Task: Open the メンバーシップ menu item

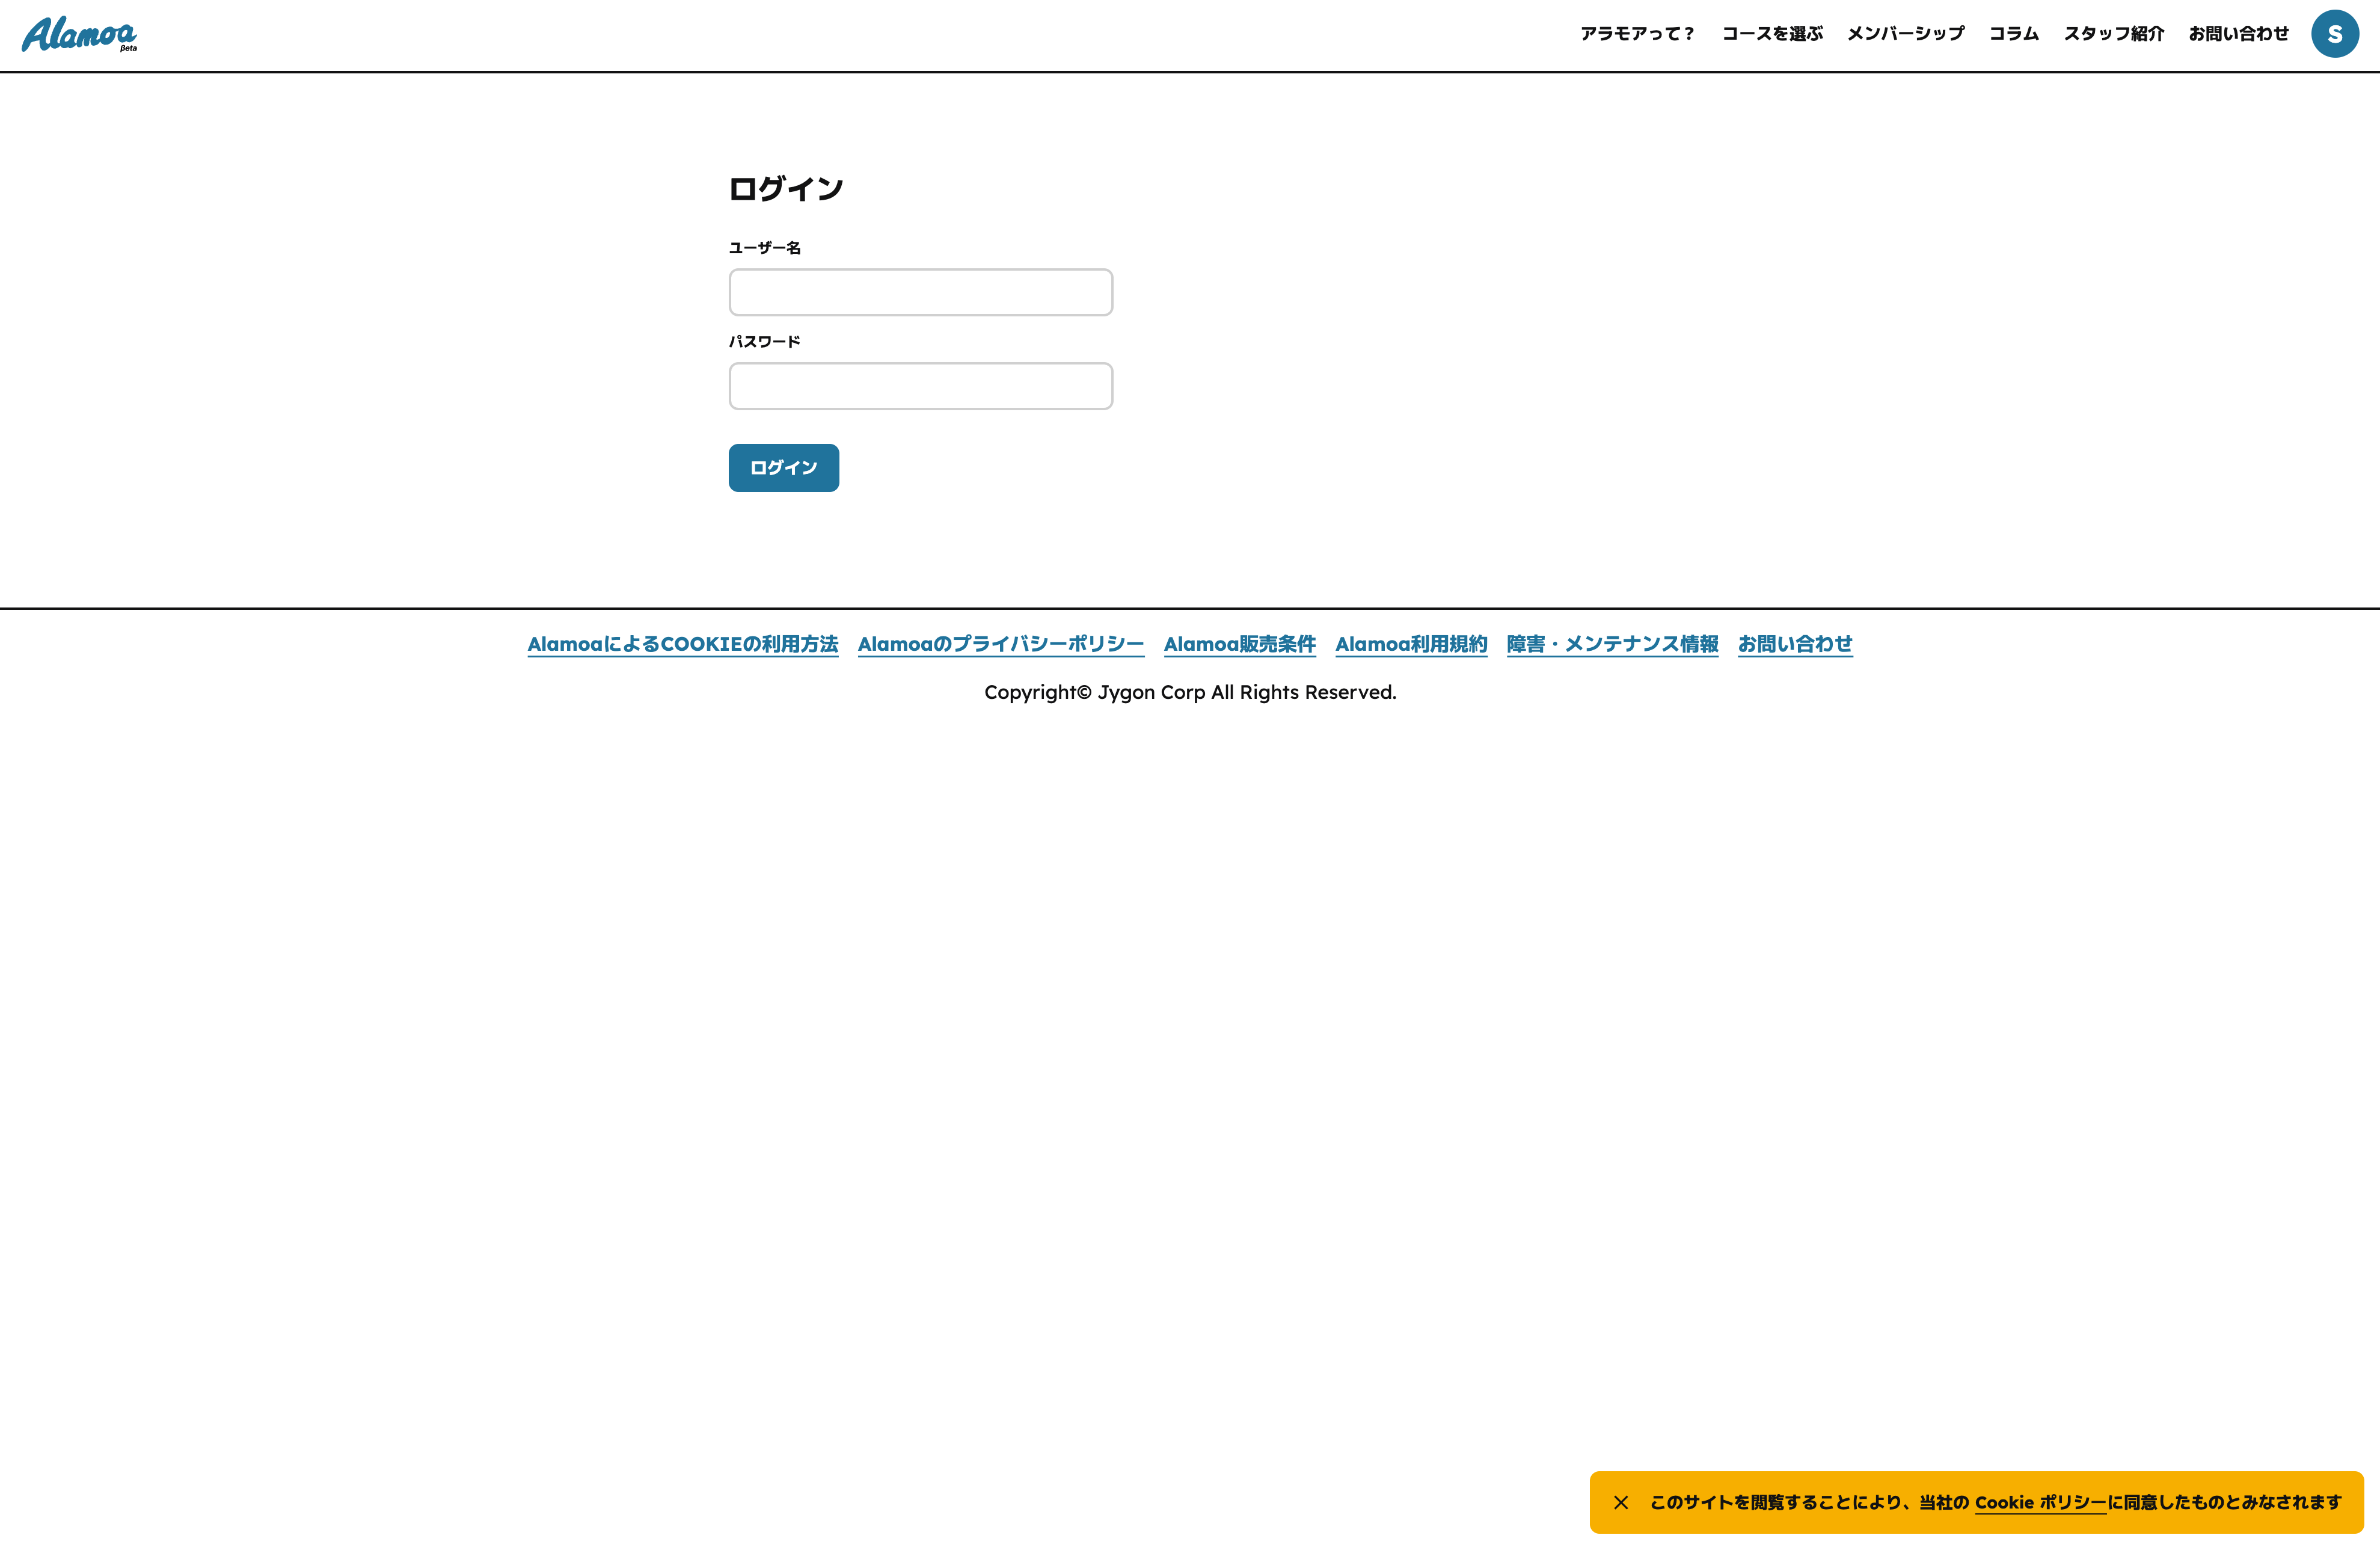Action: (1905, 34)
